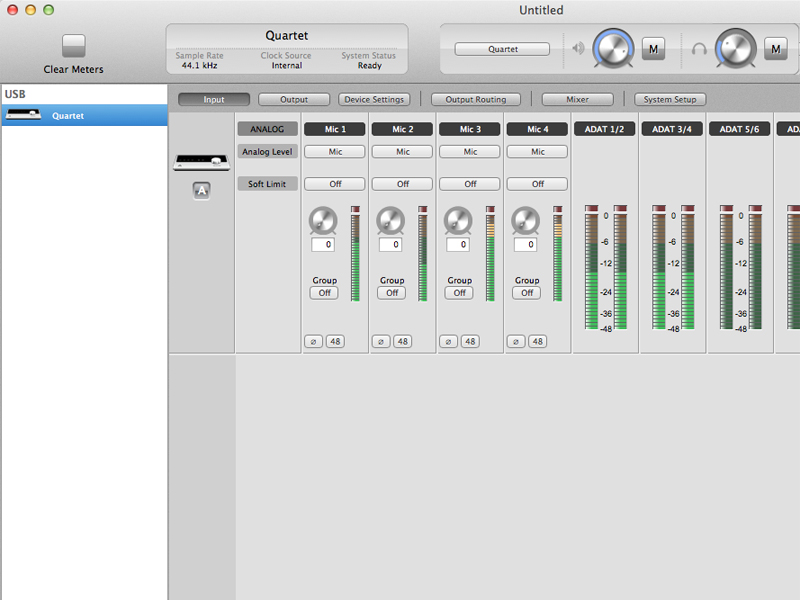Image resolution: width=800 pixels, height=600 pixels.
Task: Open Mic 3 Group dropdown
Action: click(x=459, y=293)
